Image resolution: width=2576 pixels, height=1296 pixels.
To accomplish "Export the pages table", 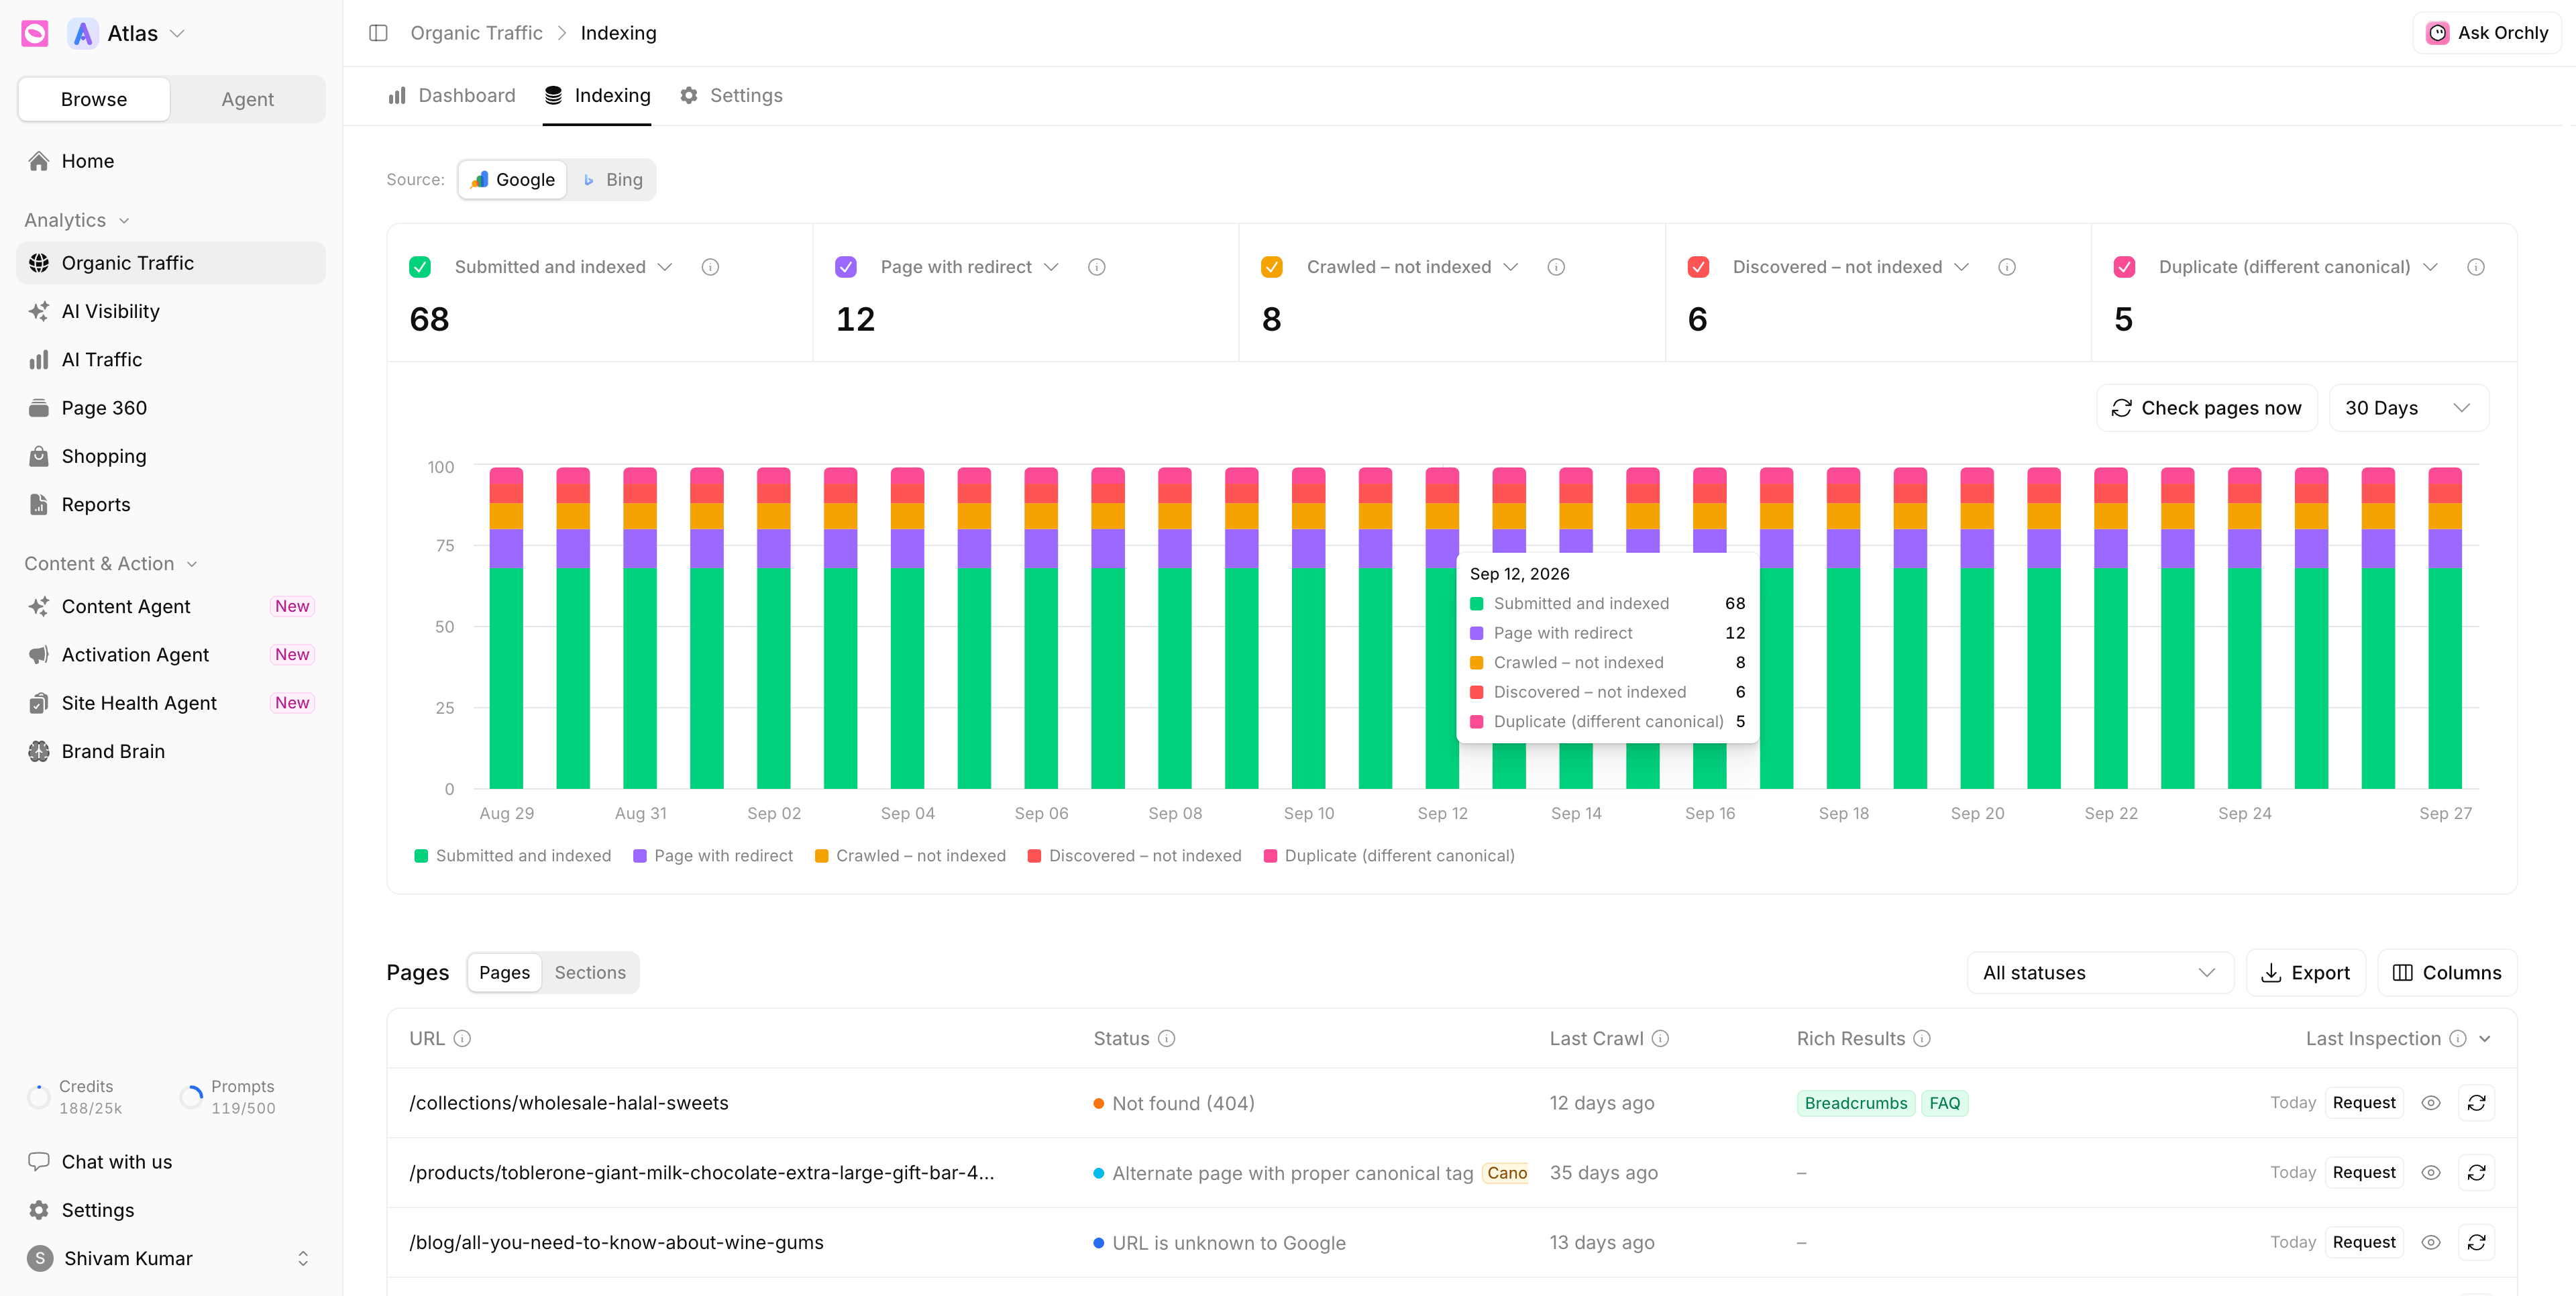I will tap(2305, 973).
